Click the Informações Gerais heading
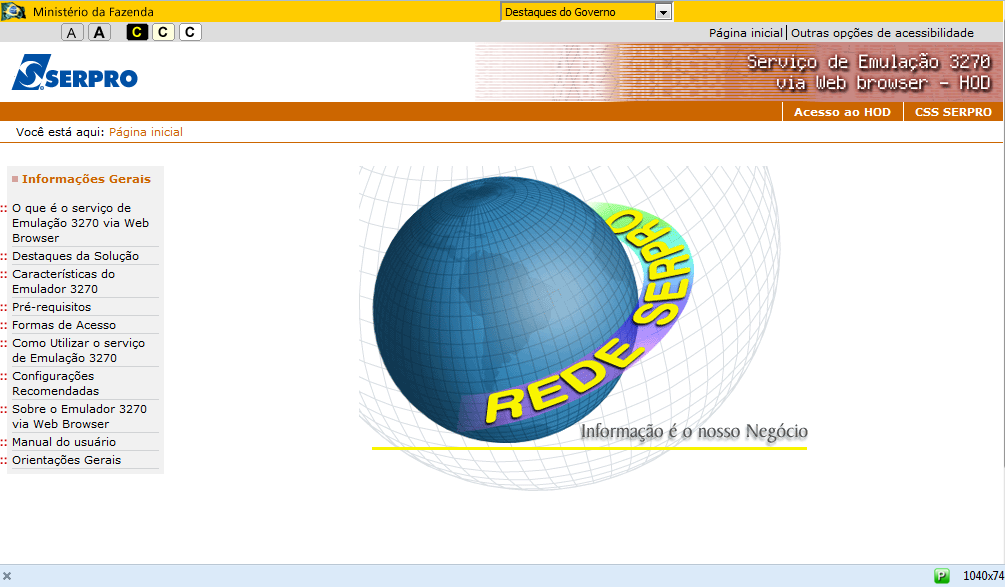The width and height of the screenshot is (1005, 587). [x=87, y=179]
